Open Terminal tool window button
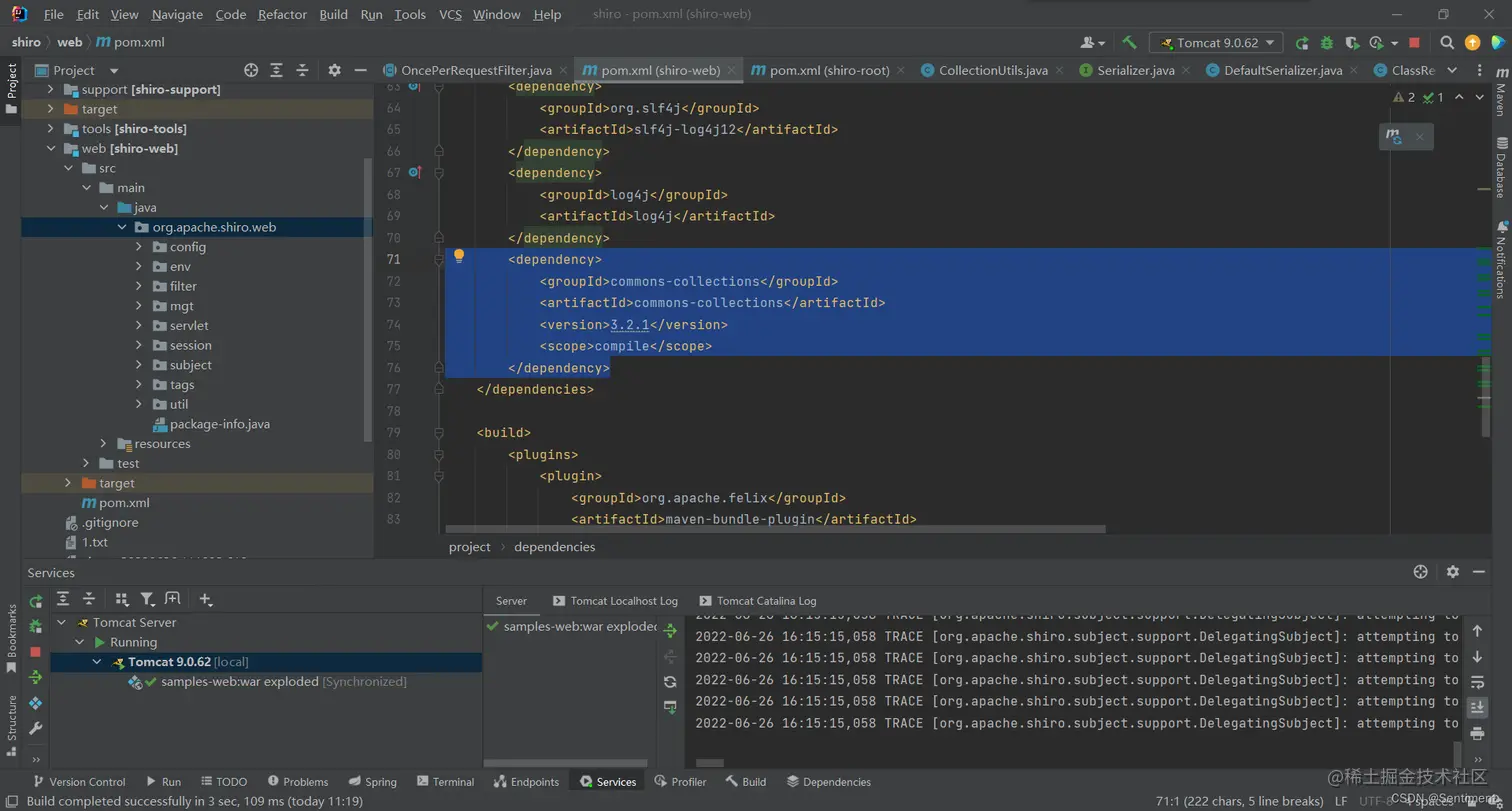The image size is (1512, 811). (x=444, y=781)
